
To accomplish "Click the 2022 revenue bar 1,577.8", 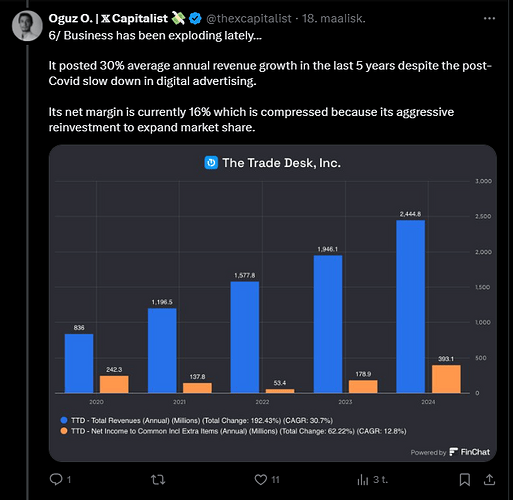I will click(x=245, y=337).
